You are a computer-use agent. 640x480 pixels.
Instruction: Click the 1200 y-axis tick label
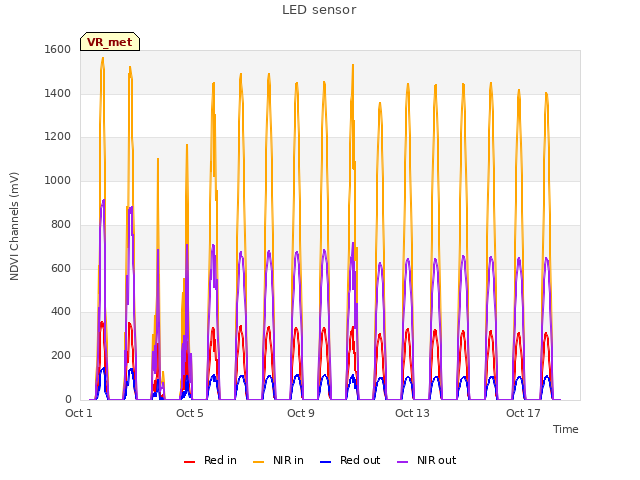pyautogui.click(x=58, y=137)
